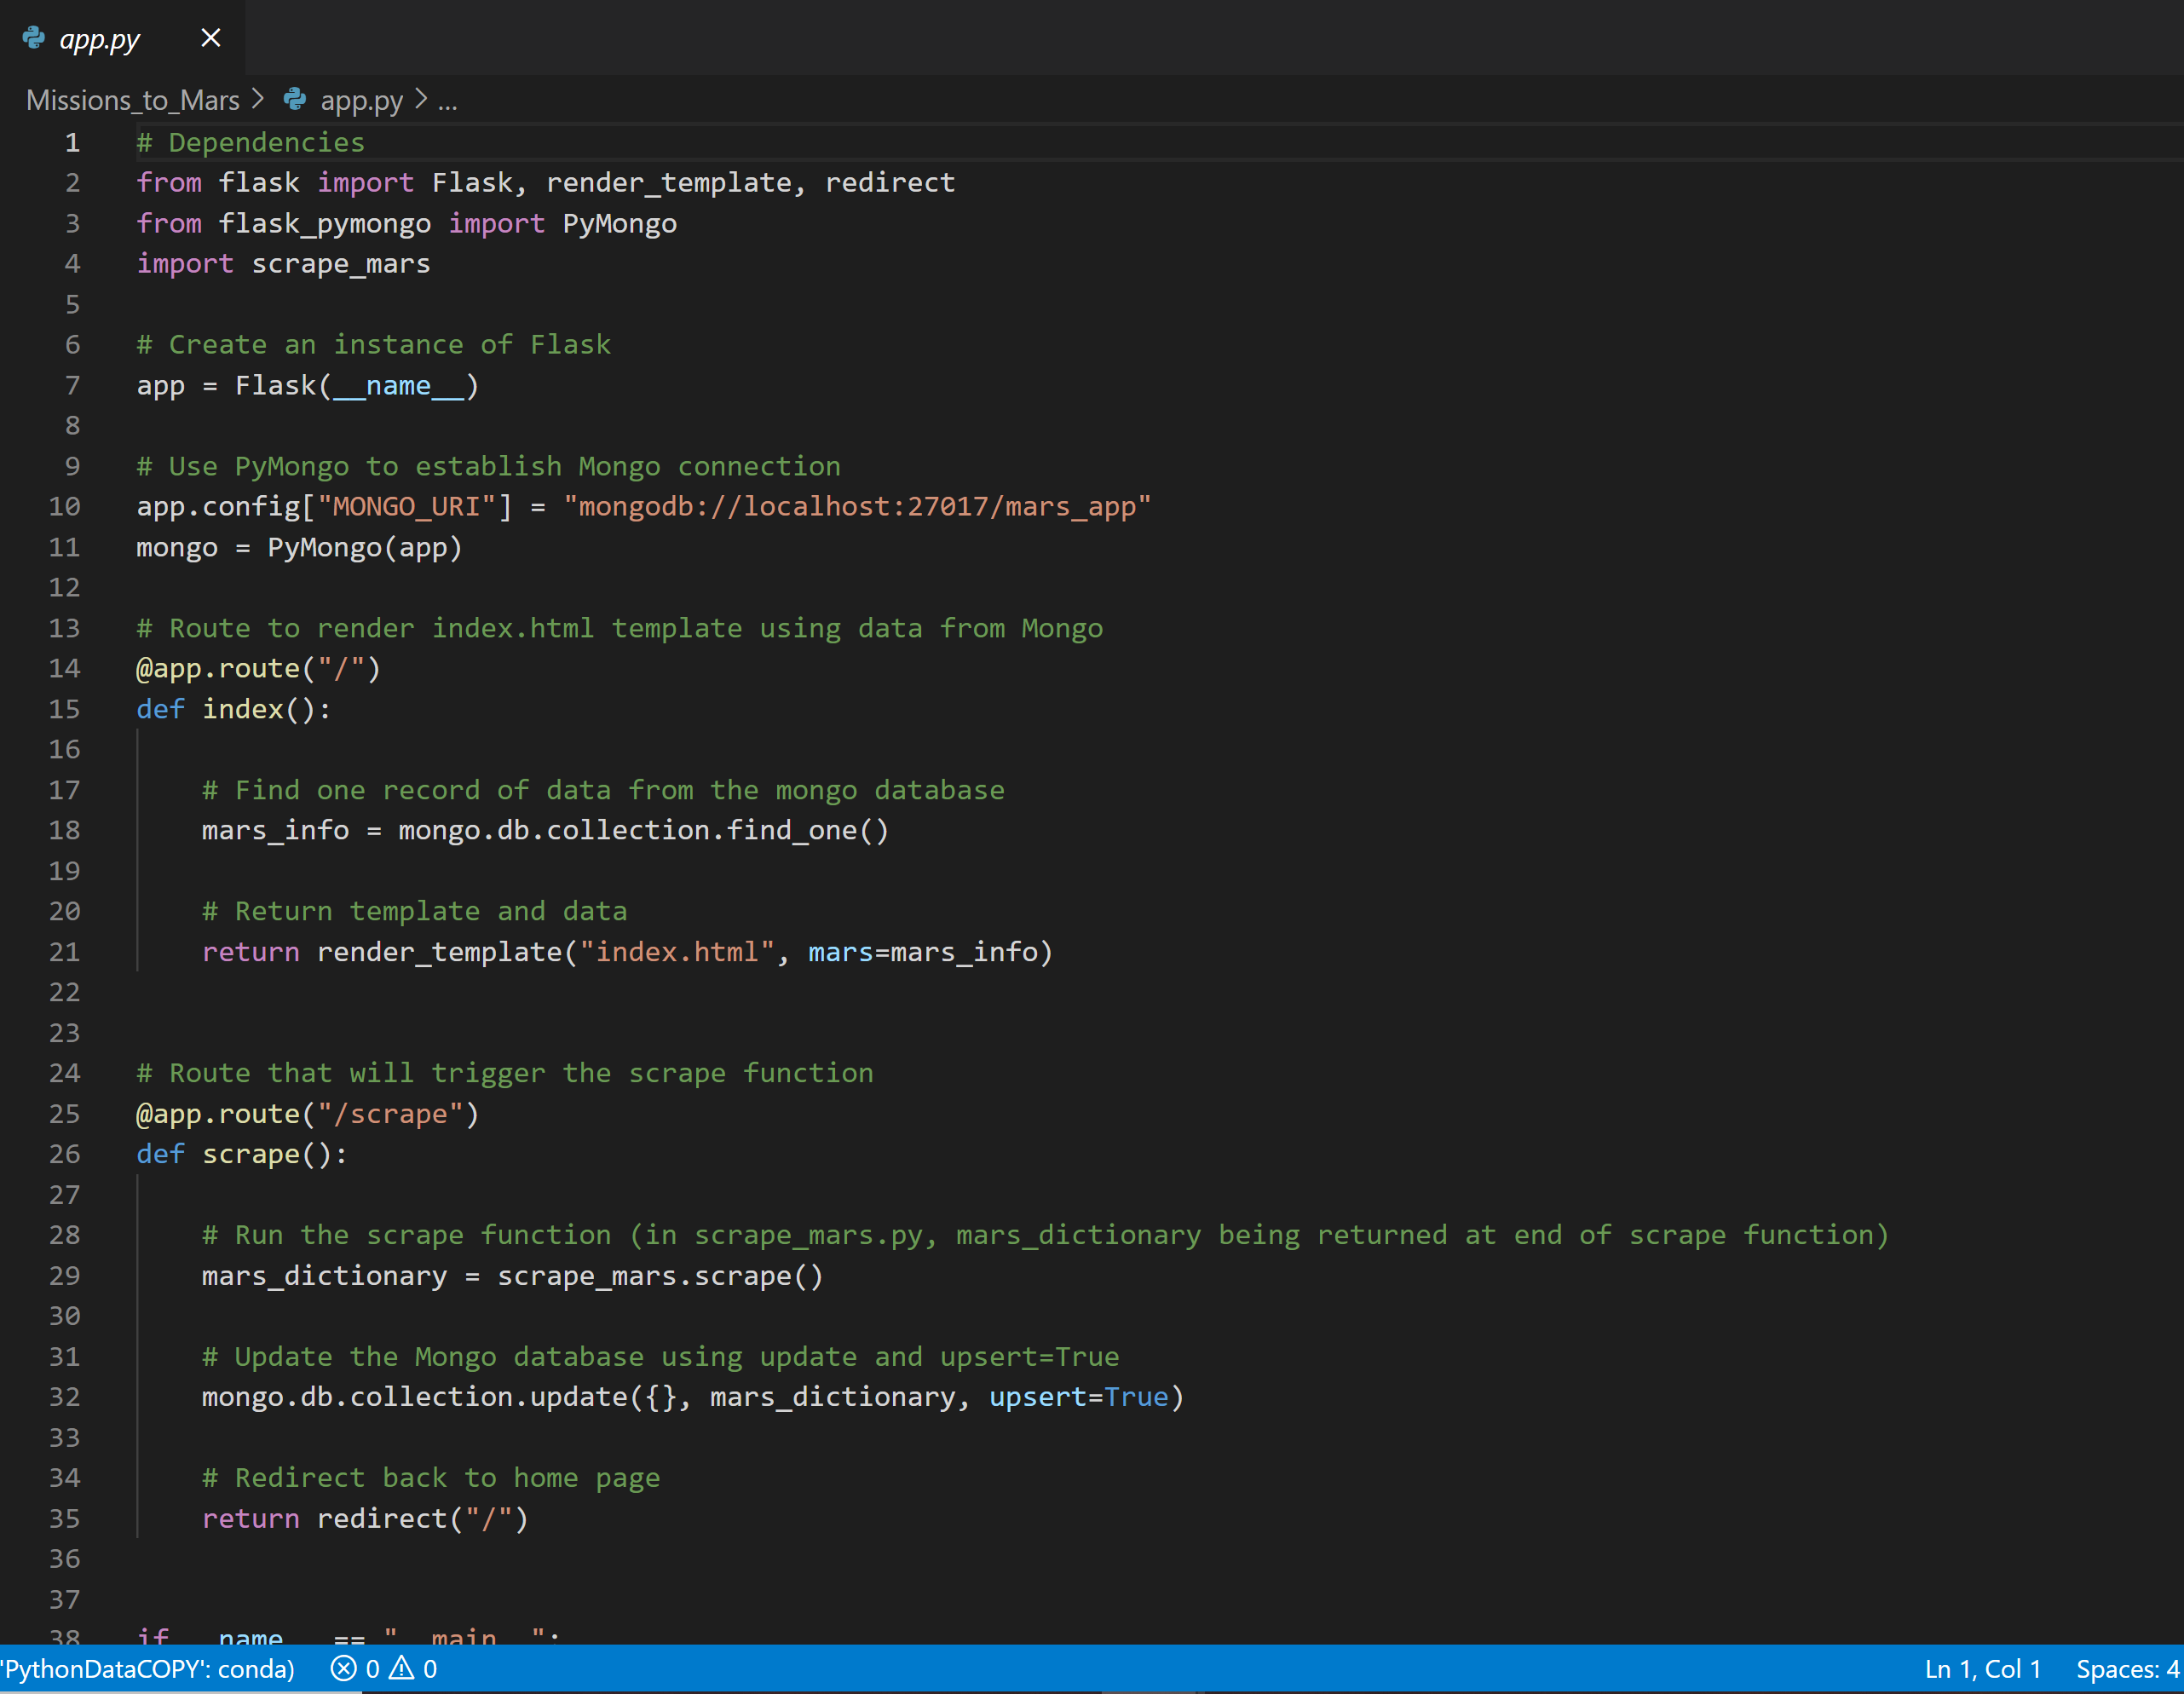Click errors icon in status bar
This screenshot has height=1694, width=2184.
click(x=343, y=1668)
